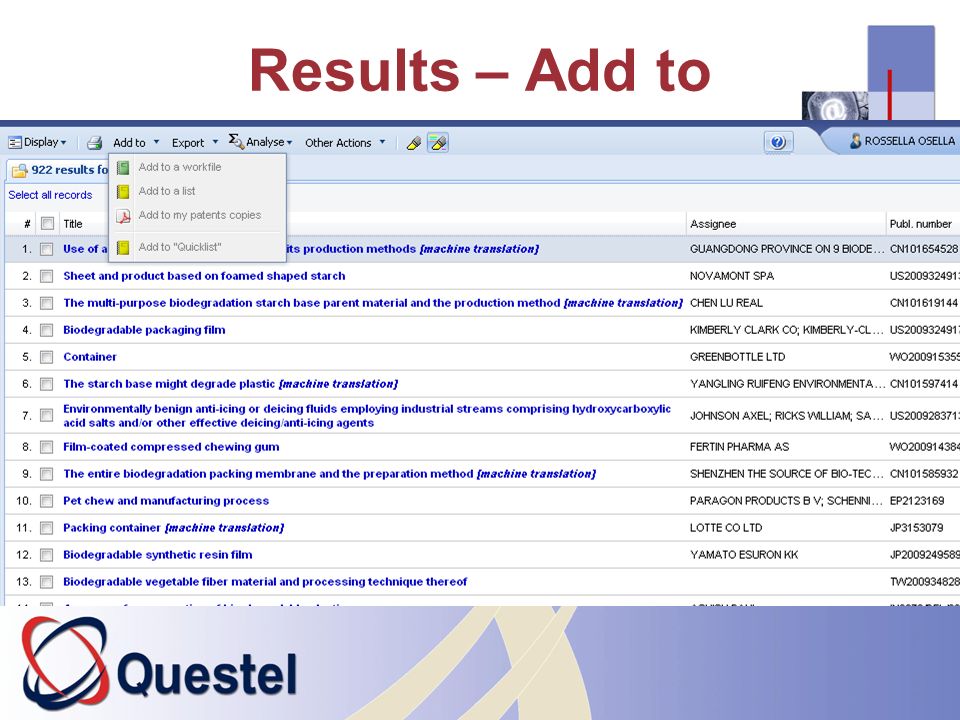Click the user icon beside ROSSELLA OSELLA
The width and height of the screenshot is (960, 720).
(x=855, y=141)
